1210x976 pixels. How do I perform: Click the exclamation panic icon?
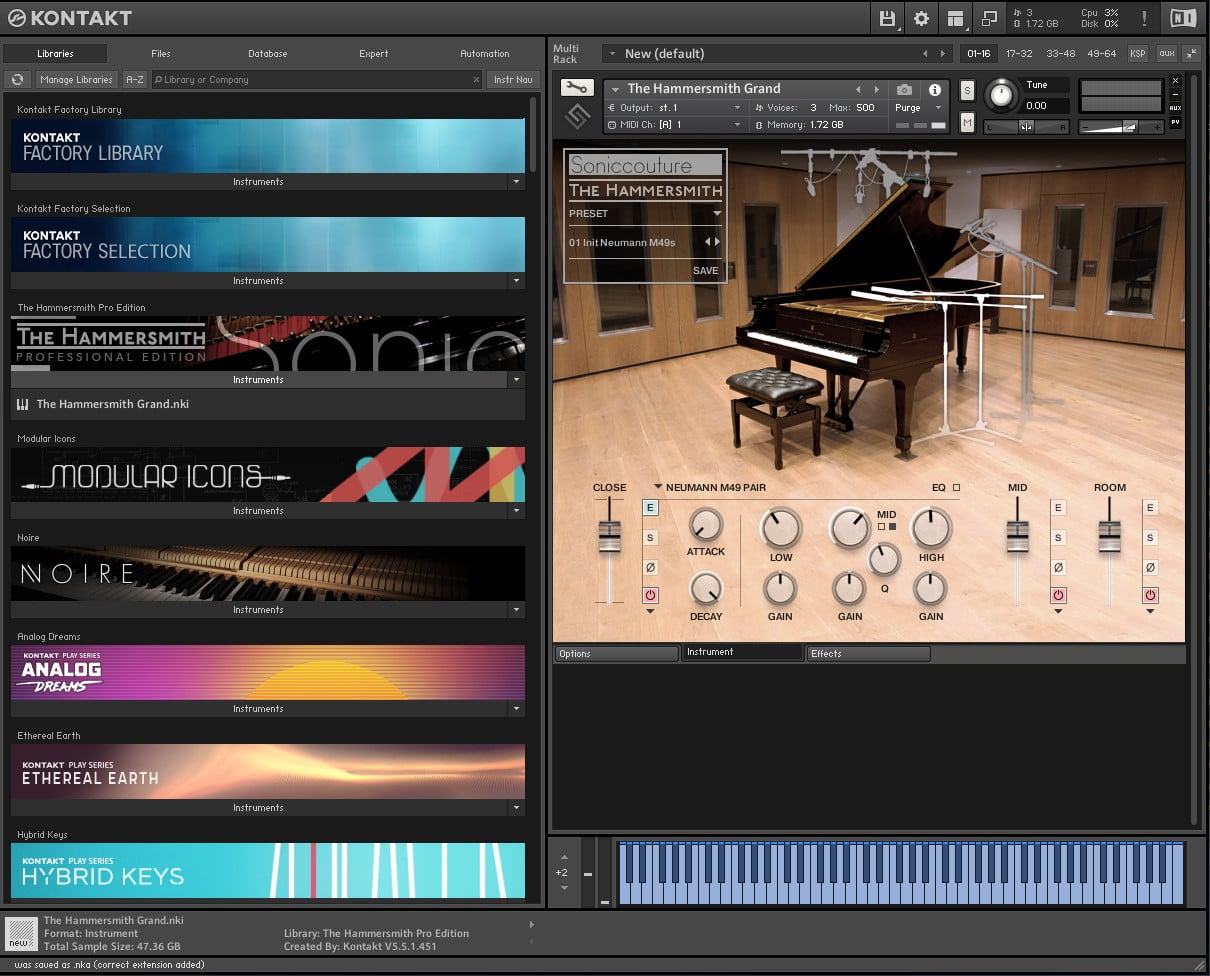[1144, 18]
